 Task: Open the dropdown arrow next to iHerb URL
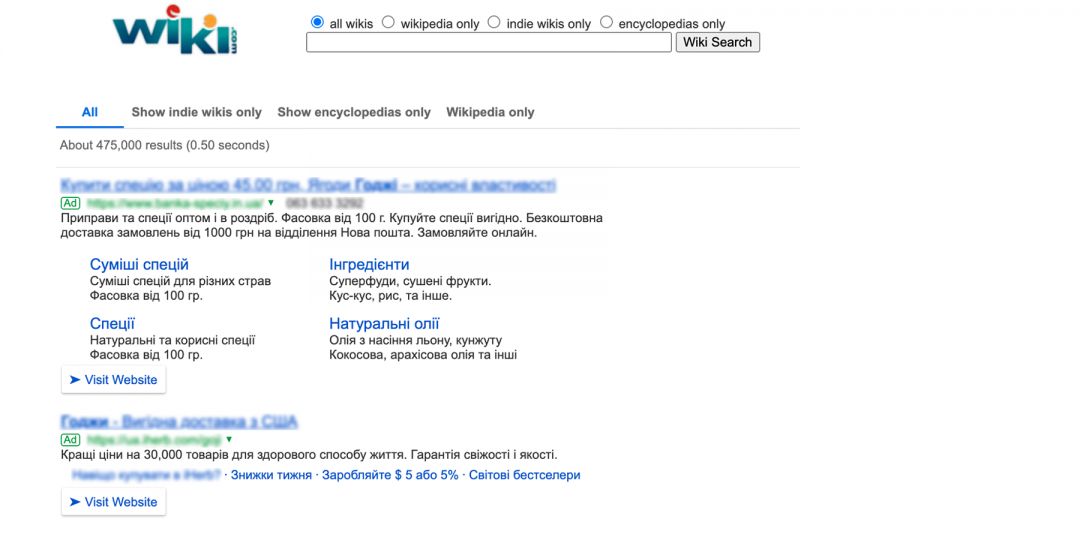(229, 439)
